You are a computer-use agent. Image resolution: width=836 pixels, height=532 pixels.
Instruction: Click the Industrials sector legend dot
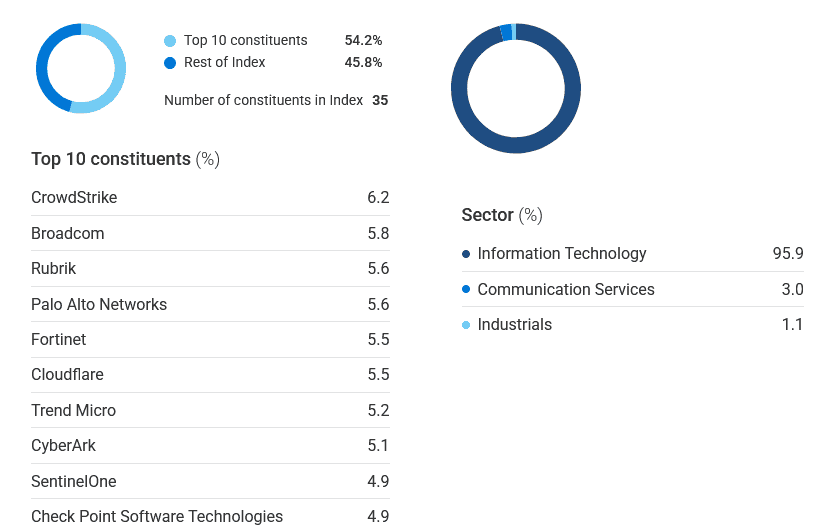[466, 325]
